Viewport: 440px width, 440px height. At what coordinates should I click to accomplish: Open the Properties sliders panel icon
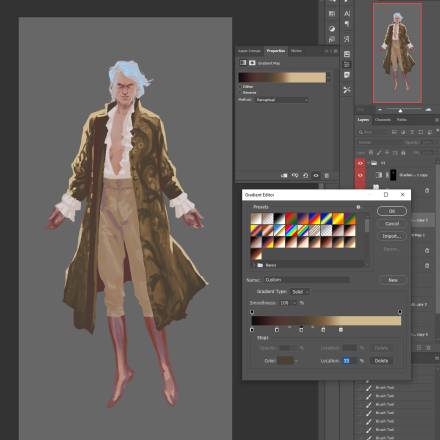347,64
